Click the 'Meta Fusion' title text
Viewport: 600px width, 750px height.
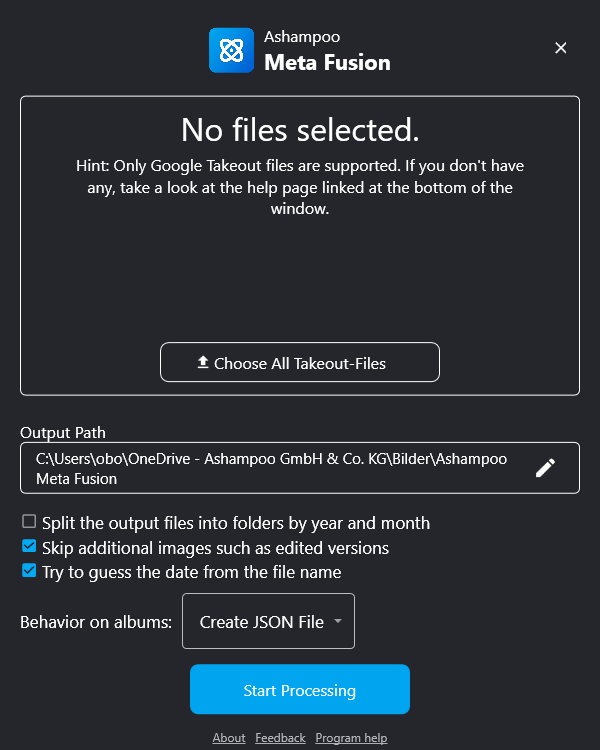click(x=327, y=63)
